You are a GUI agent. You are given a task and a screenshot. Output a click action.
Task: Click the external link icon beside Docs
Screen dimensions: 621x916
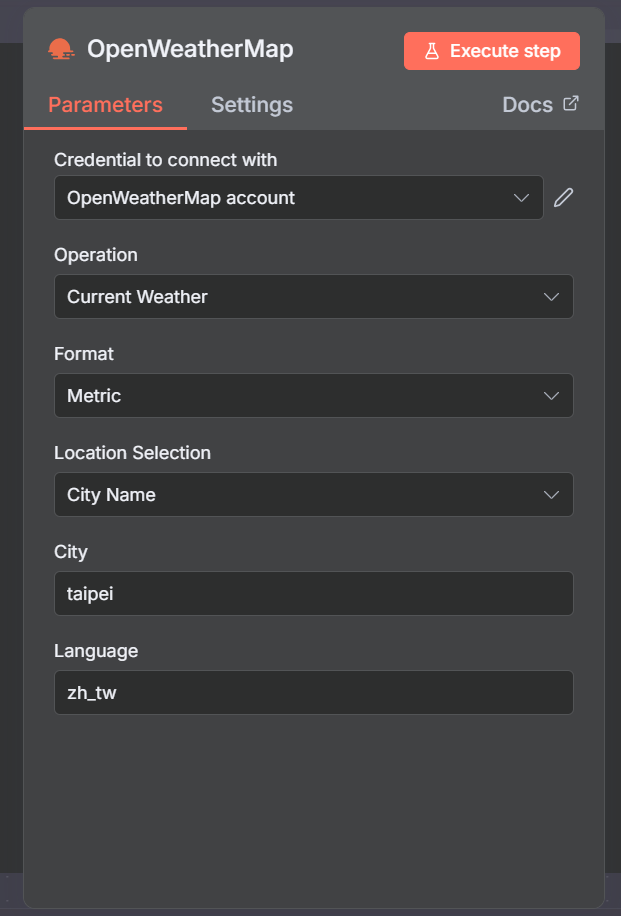tap(571, 103)
